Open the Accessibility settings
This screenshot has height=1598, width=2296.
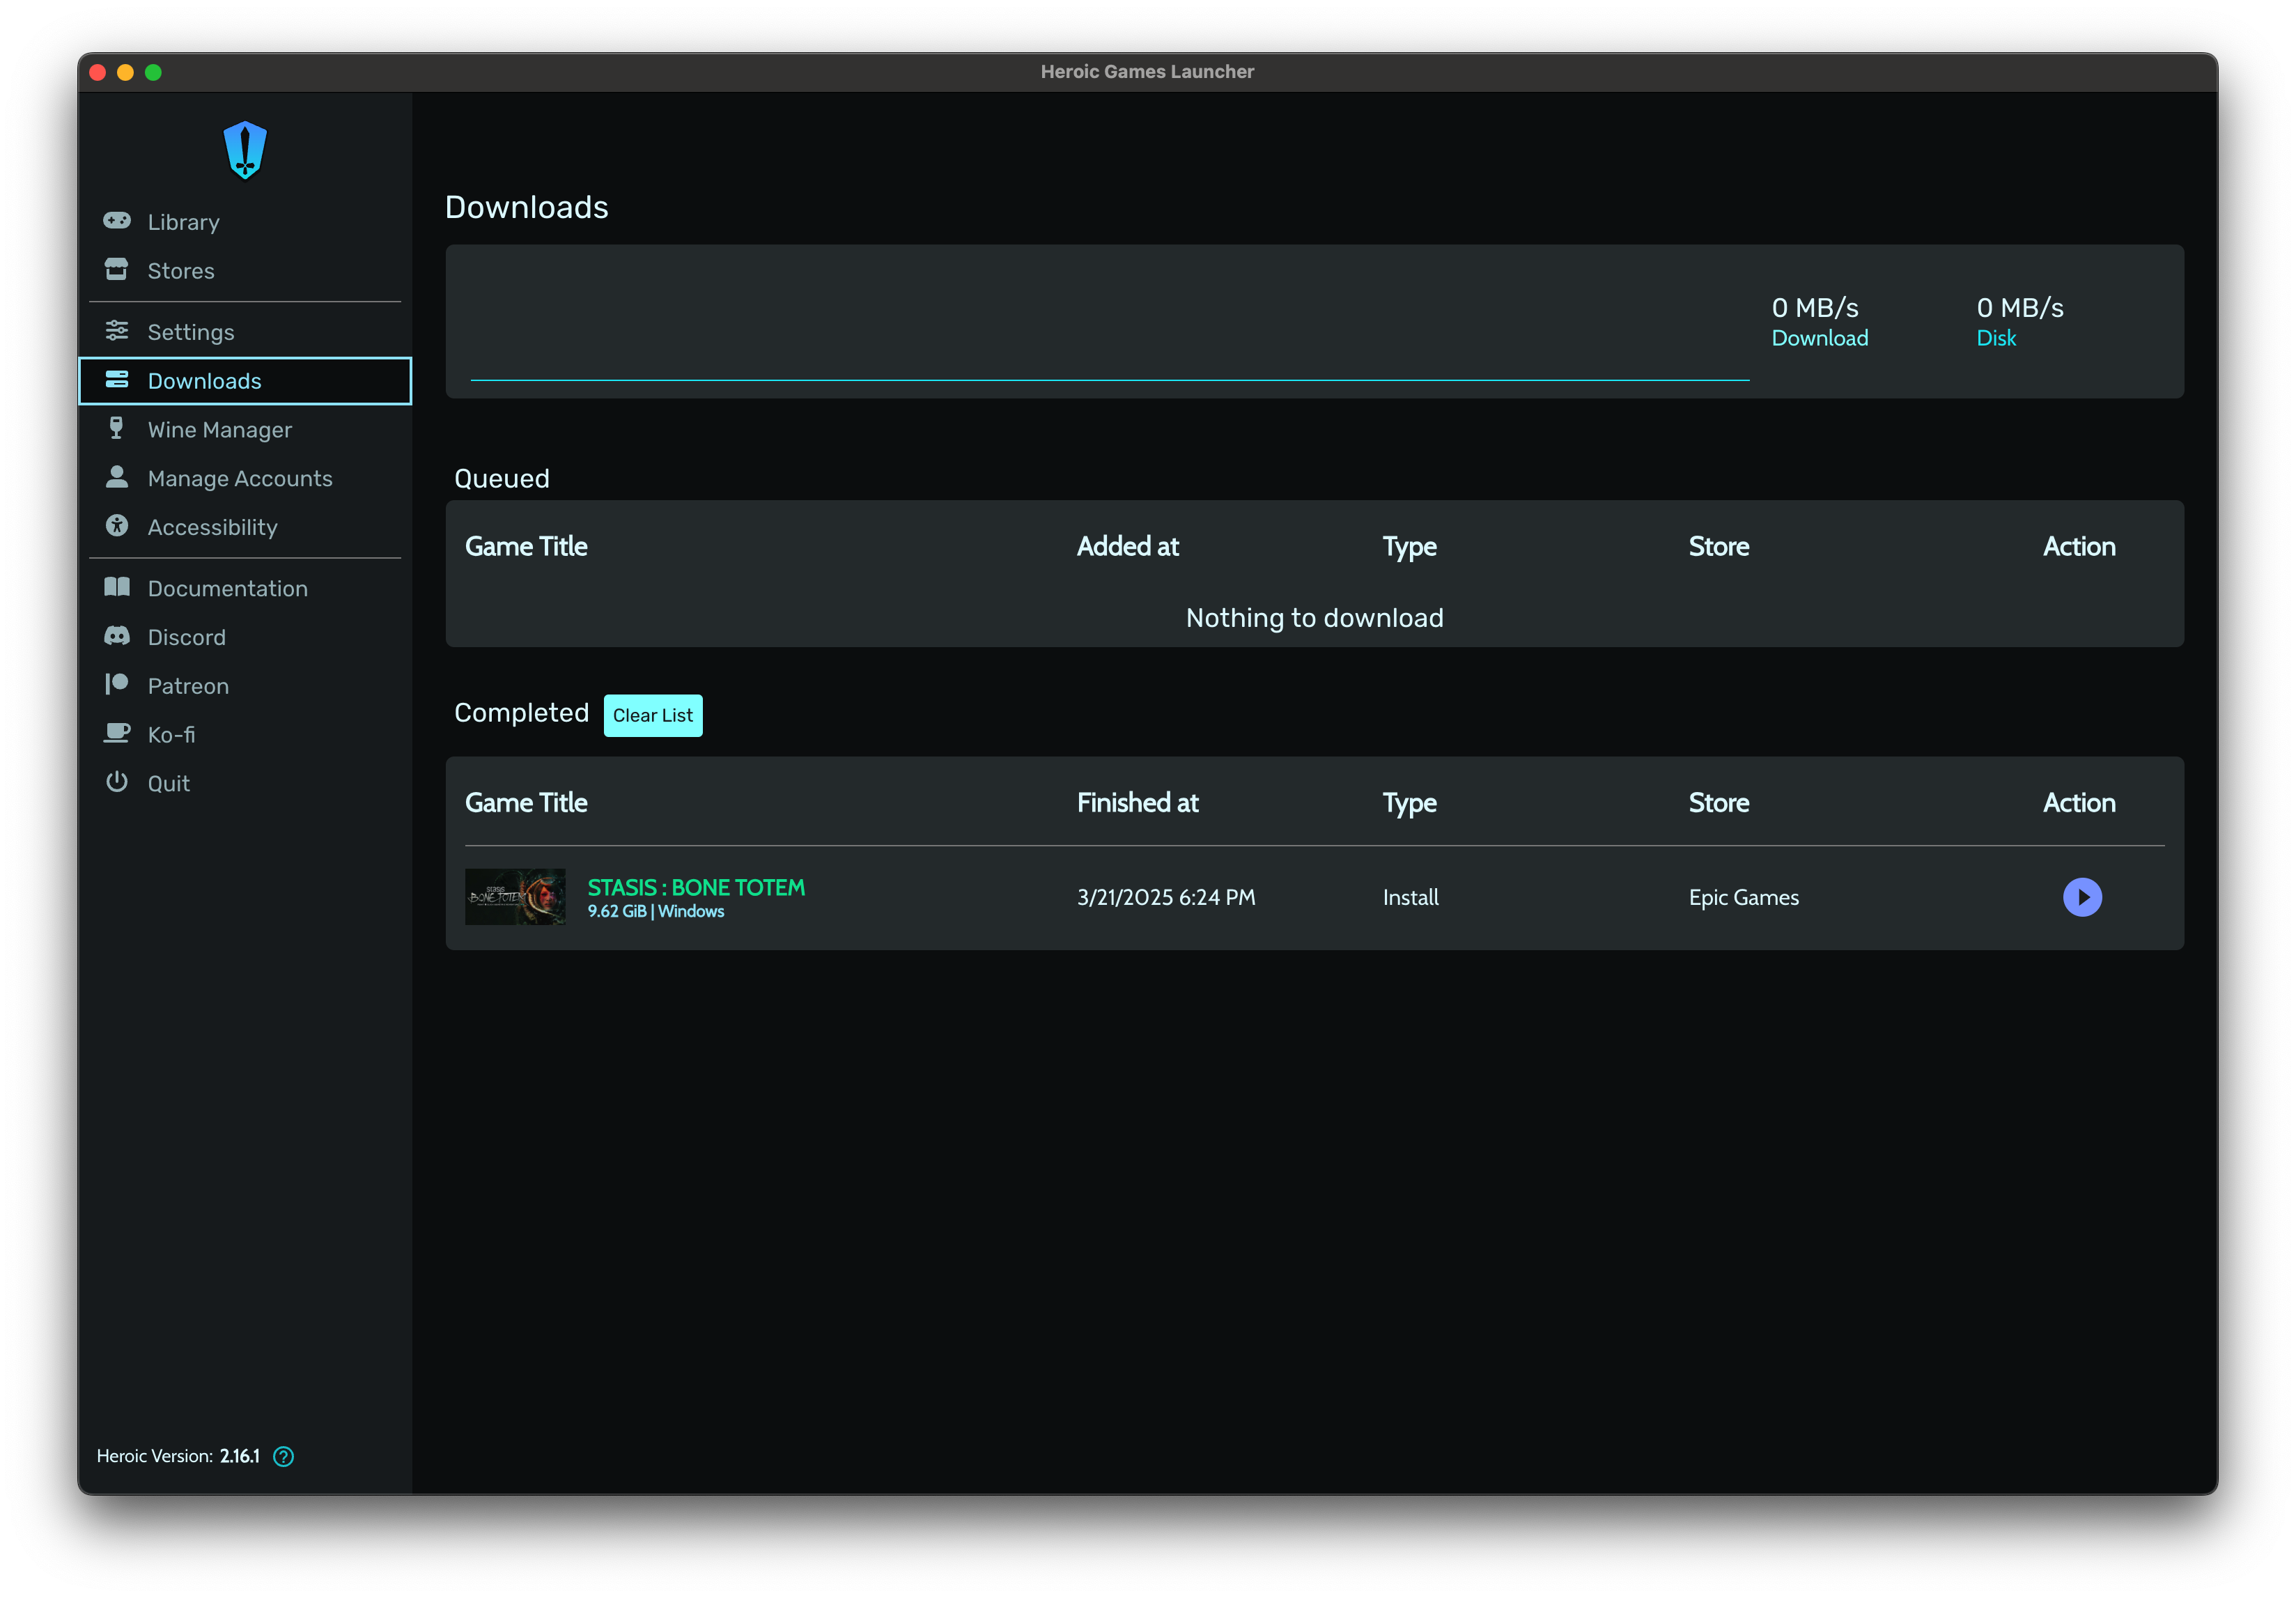(212, 527)
